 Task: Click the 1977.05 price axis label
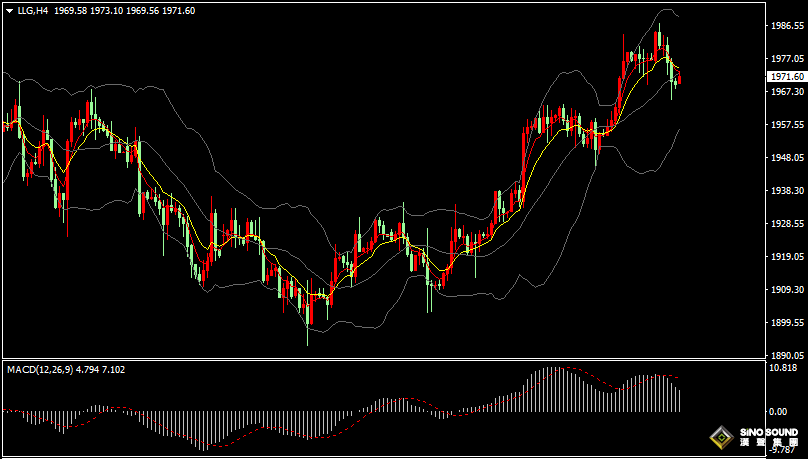[x=786, y=59]
